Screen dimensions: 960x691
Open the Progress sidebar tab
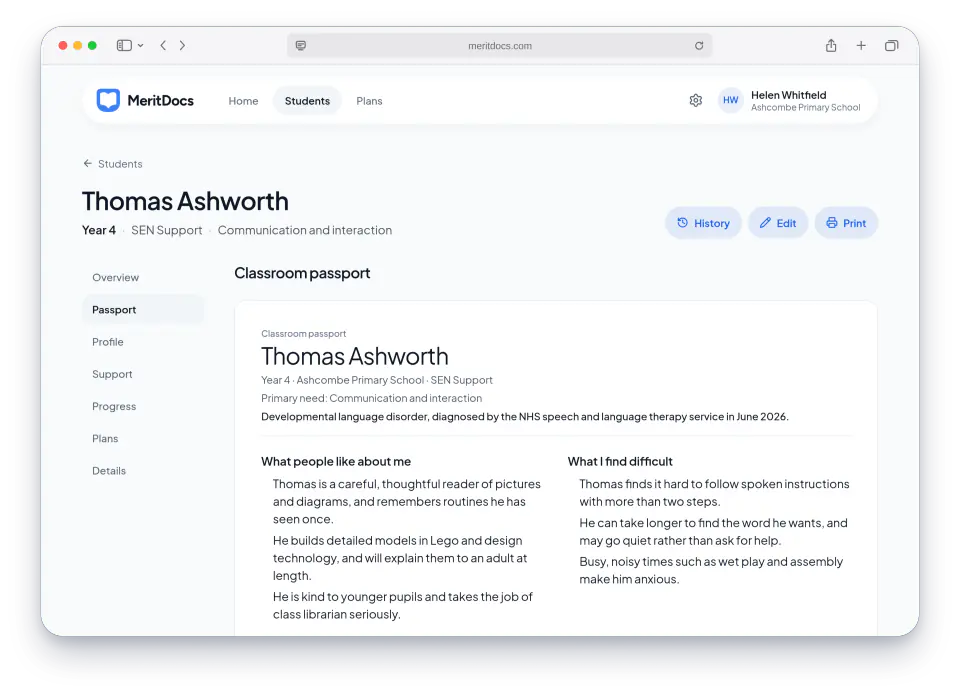click(x=143, y=406)
